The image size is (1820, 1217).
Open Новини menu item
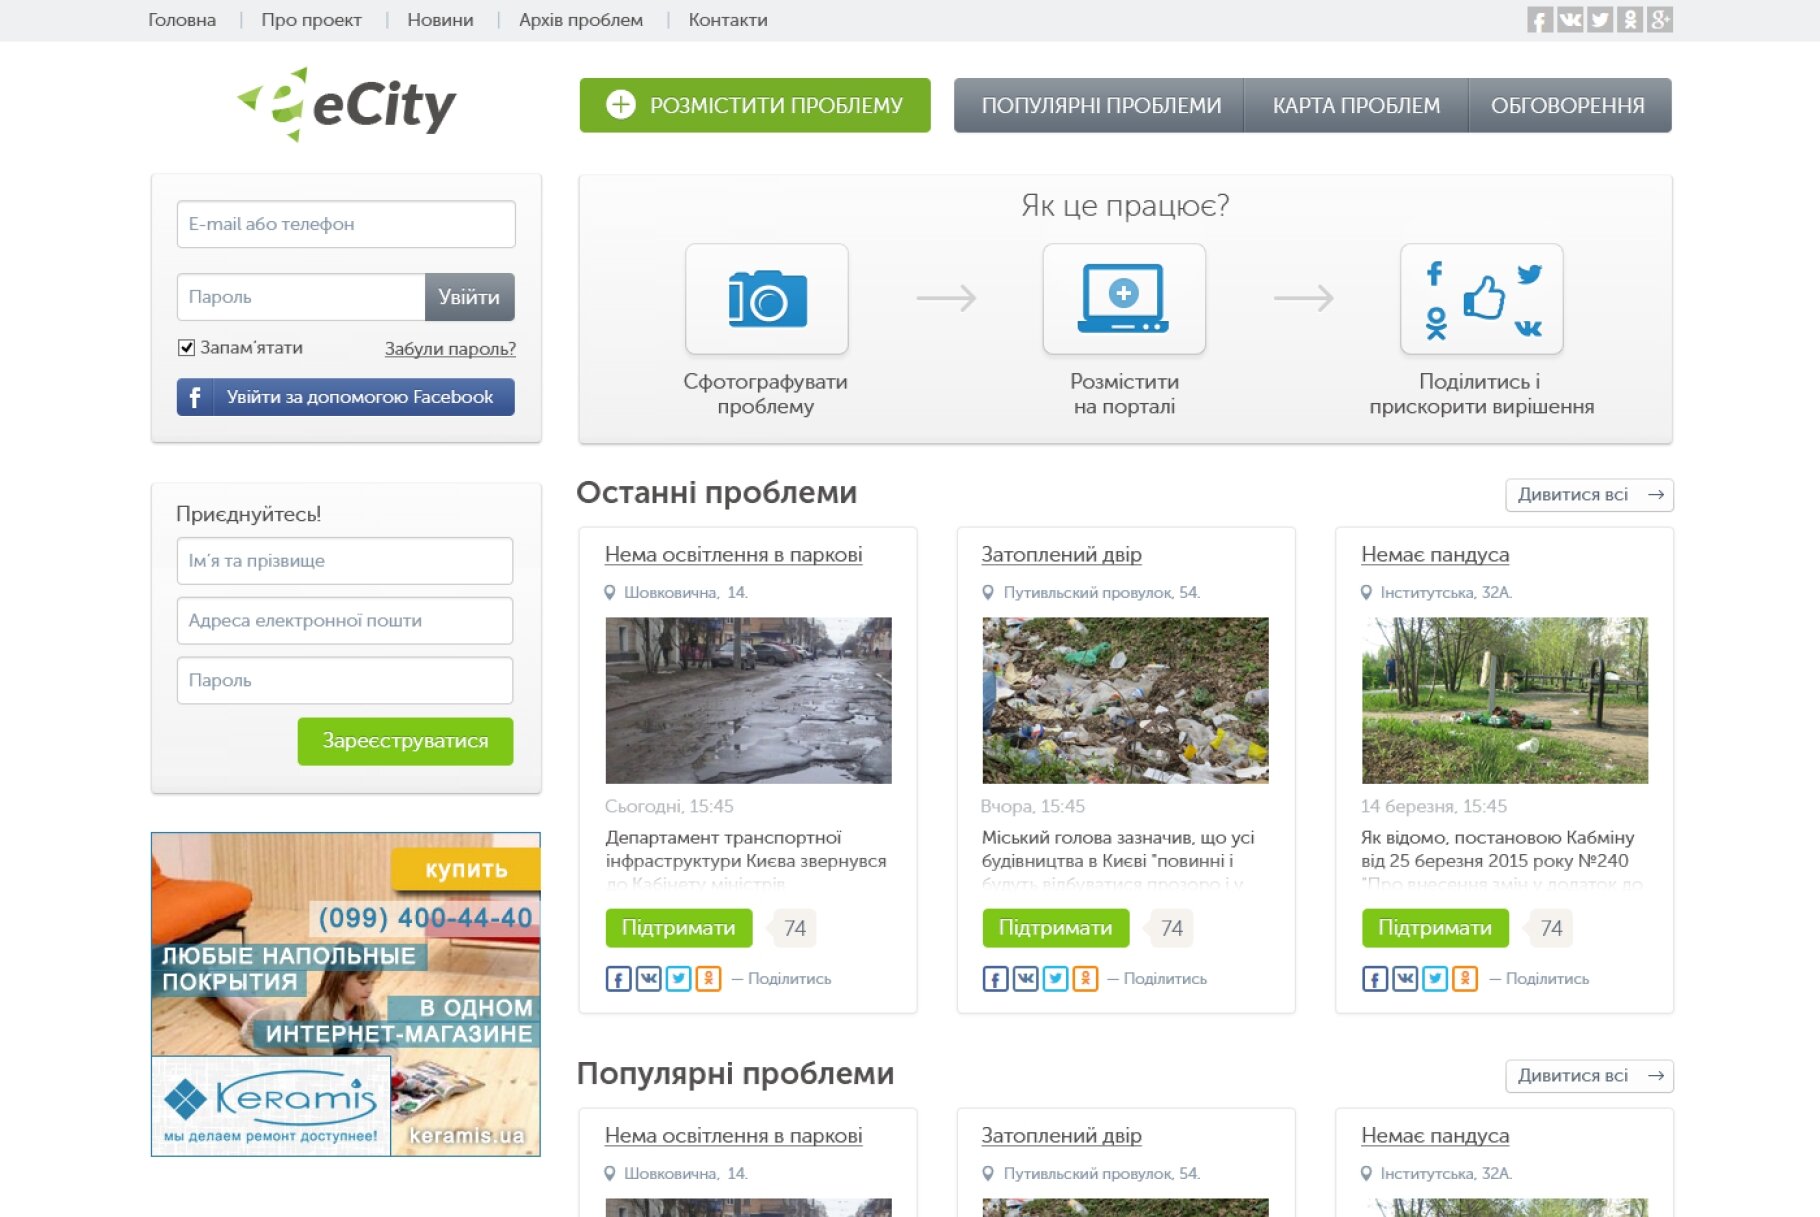click(x=440, y=20)
